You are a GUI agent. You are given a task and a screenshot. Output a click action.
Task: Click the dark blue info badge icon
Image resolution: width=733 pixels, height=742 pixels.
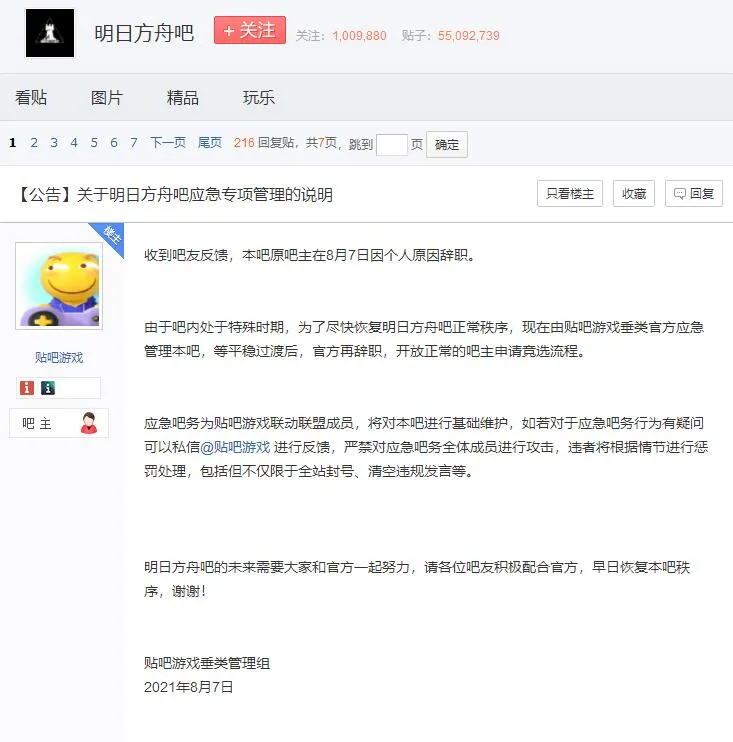tap(48, 388)
